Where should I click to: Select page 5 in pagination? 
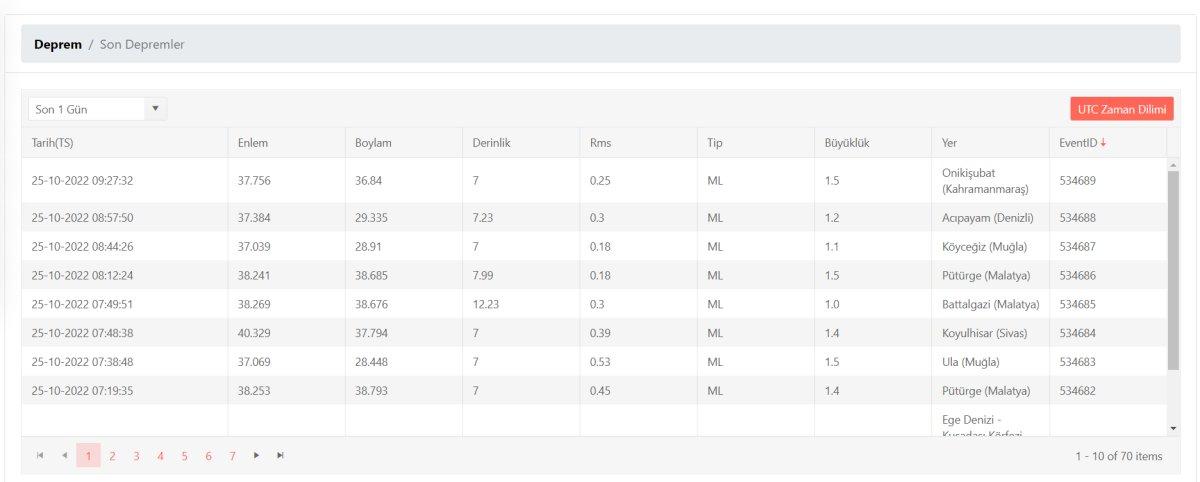point(184,456)
